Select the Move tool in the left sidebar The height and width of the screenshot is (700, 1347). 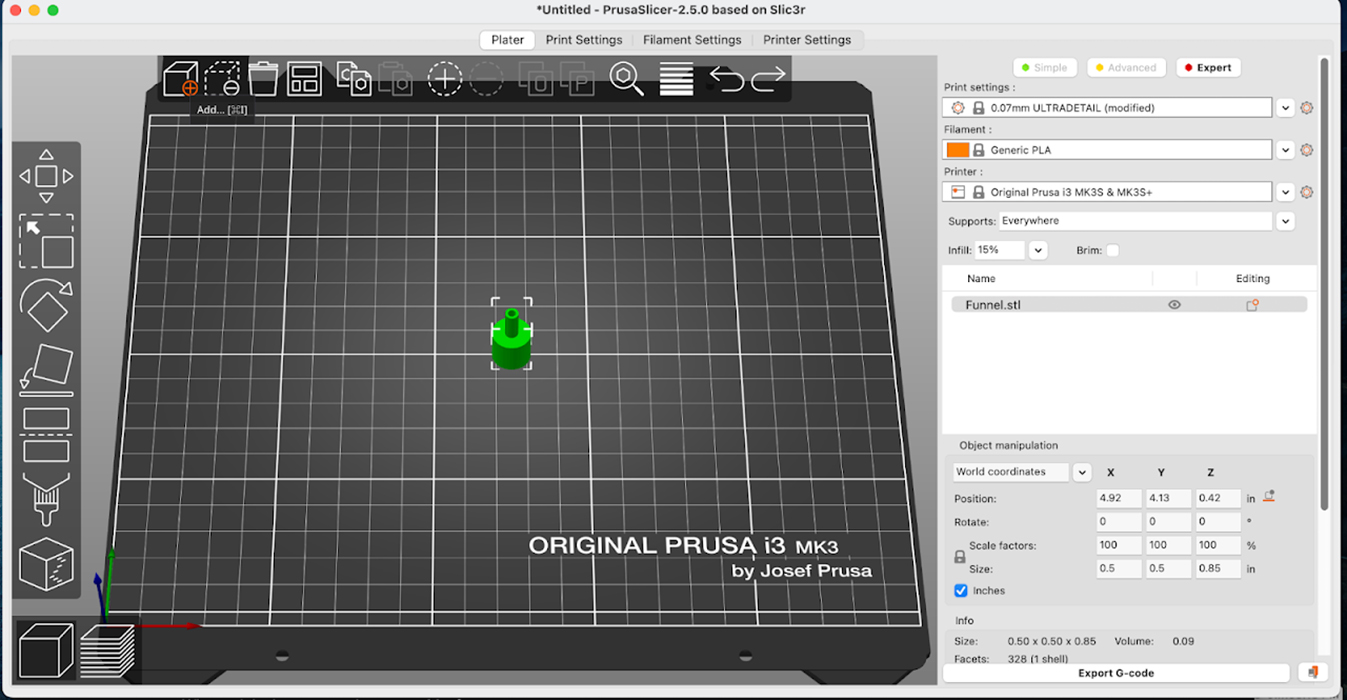[x=45, y=175]
